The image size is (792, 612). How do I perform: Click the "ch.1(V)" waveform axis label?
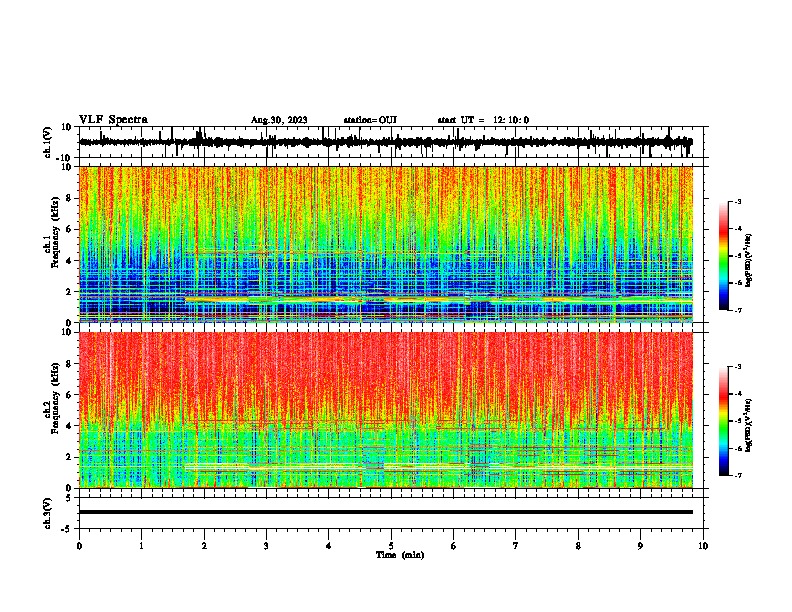48,142
